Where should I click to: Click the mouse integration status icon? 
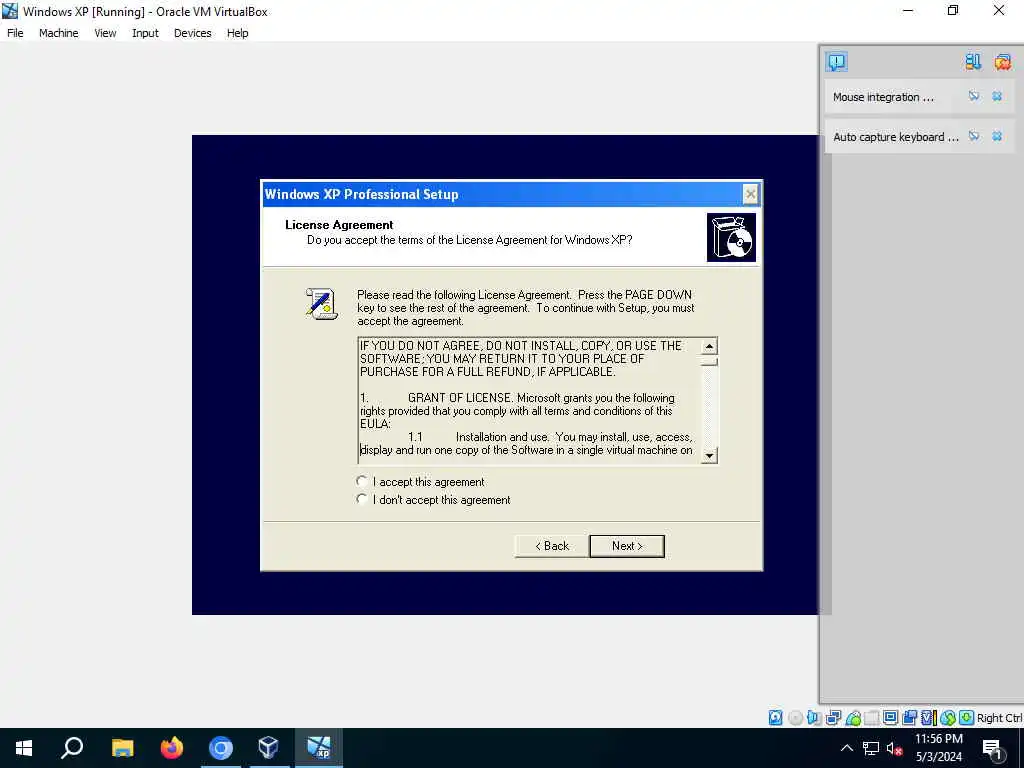coord(948,718)
